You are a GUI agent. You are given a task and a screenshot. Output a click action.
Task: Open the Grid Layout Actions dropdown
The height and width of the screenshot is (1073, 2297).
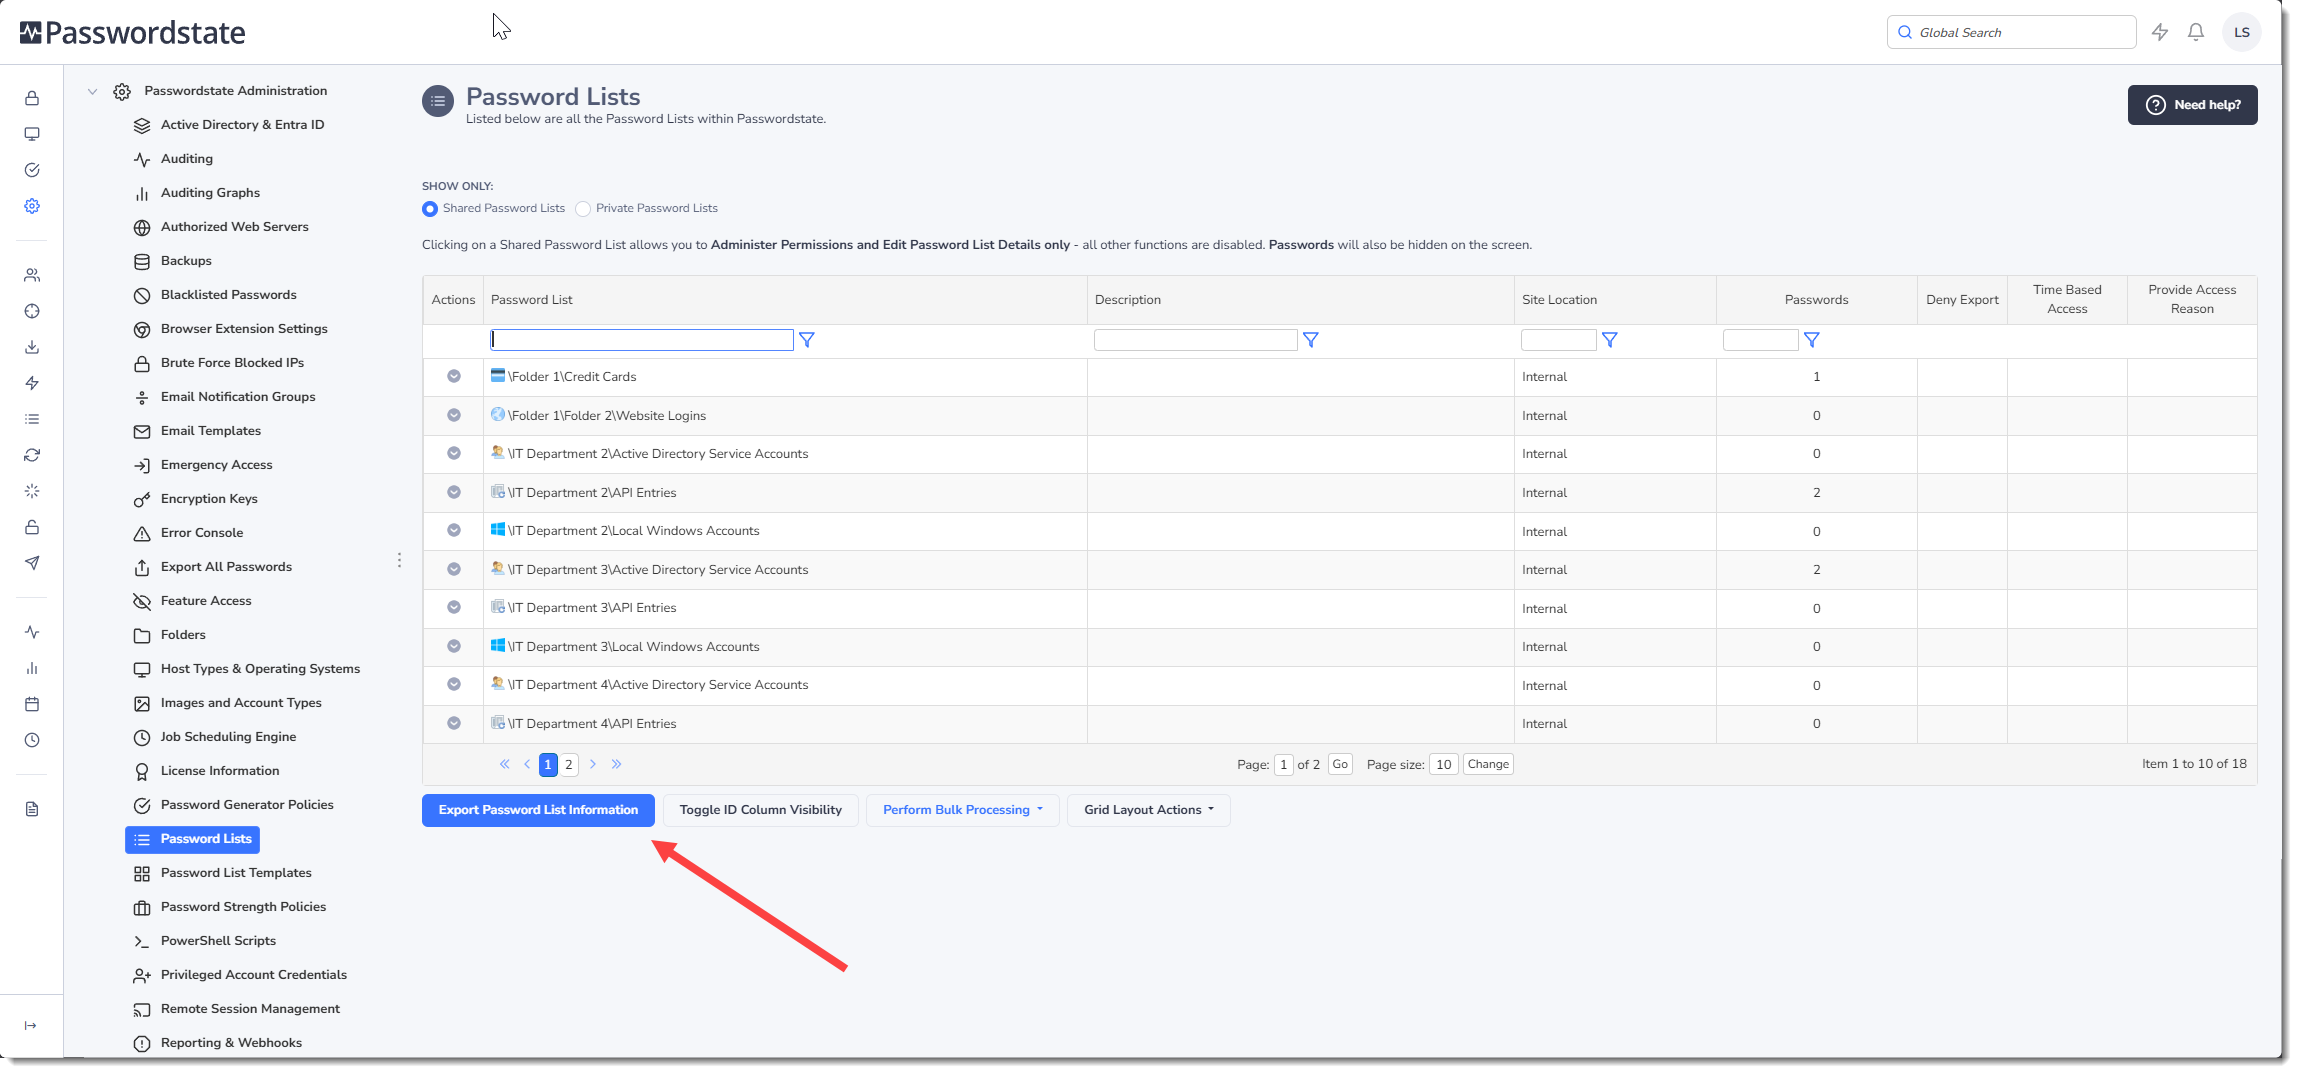(x=1149, y=810)
